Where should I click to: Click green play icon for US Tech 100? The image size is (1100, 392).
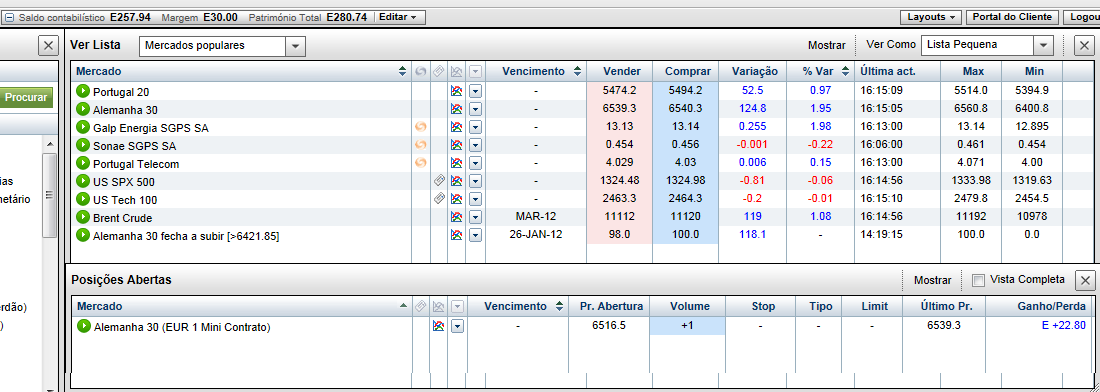pos(83,200)
